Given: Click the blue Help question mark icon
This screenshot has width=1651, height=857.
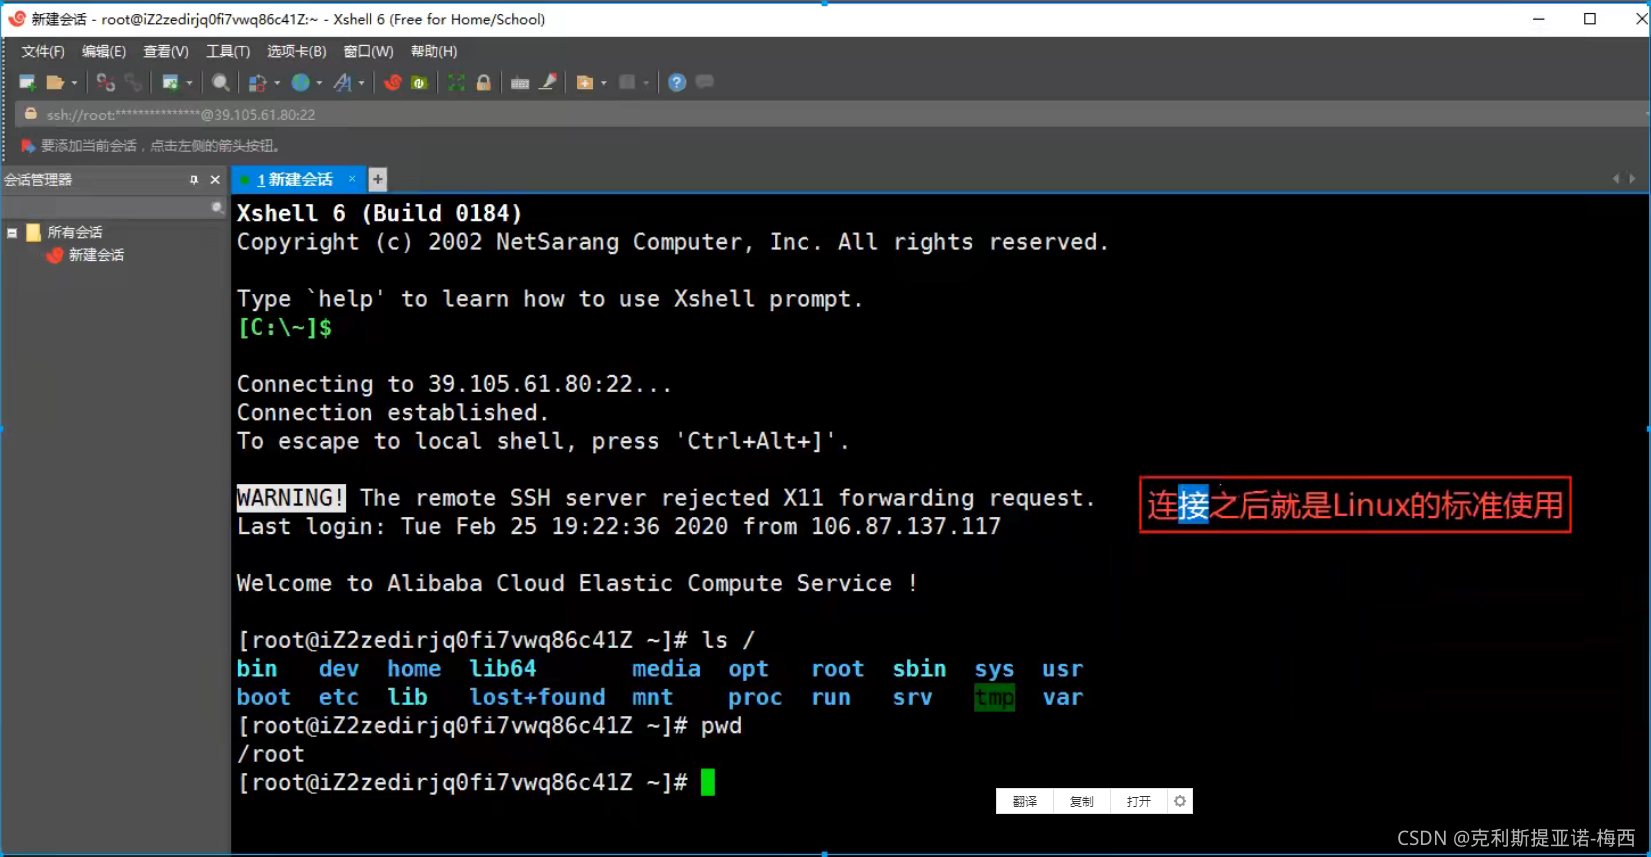Looking at the screenshot, I should coord(677,83).
